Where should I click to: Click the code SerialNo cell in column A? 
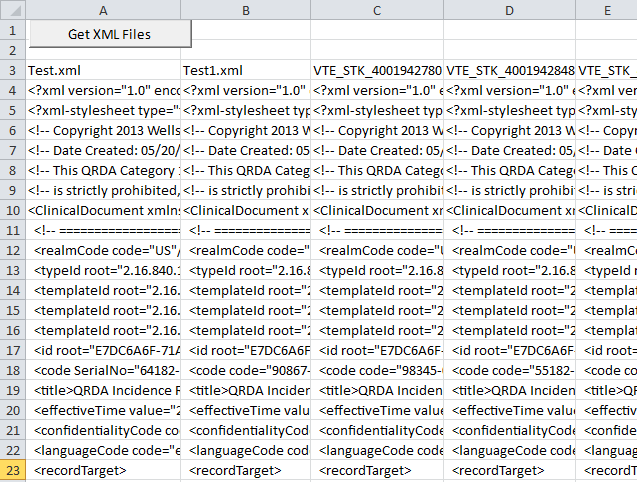coord(103,370)
